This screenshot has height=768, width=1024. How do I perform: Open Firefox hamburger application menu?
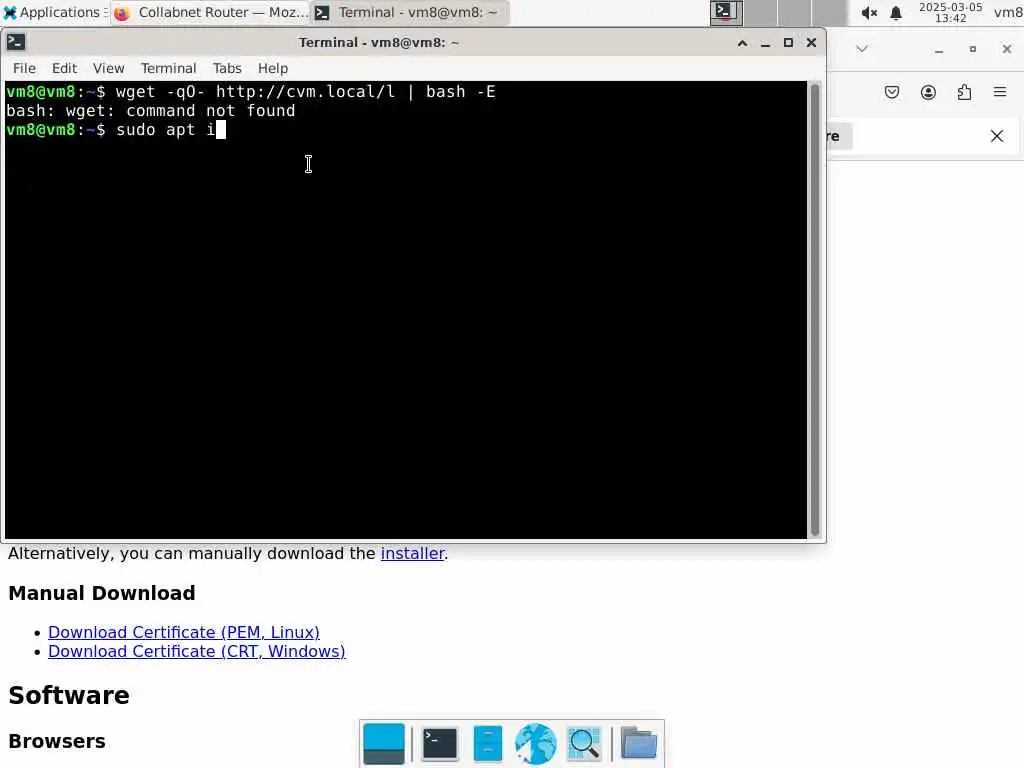tap(1000, 92)
